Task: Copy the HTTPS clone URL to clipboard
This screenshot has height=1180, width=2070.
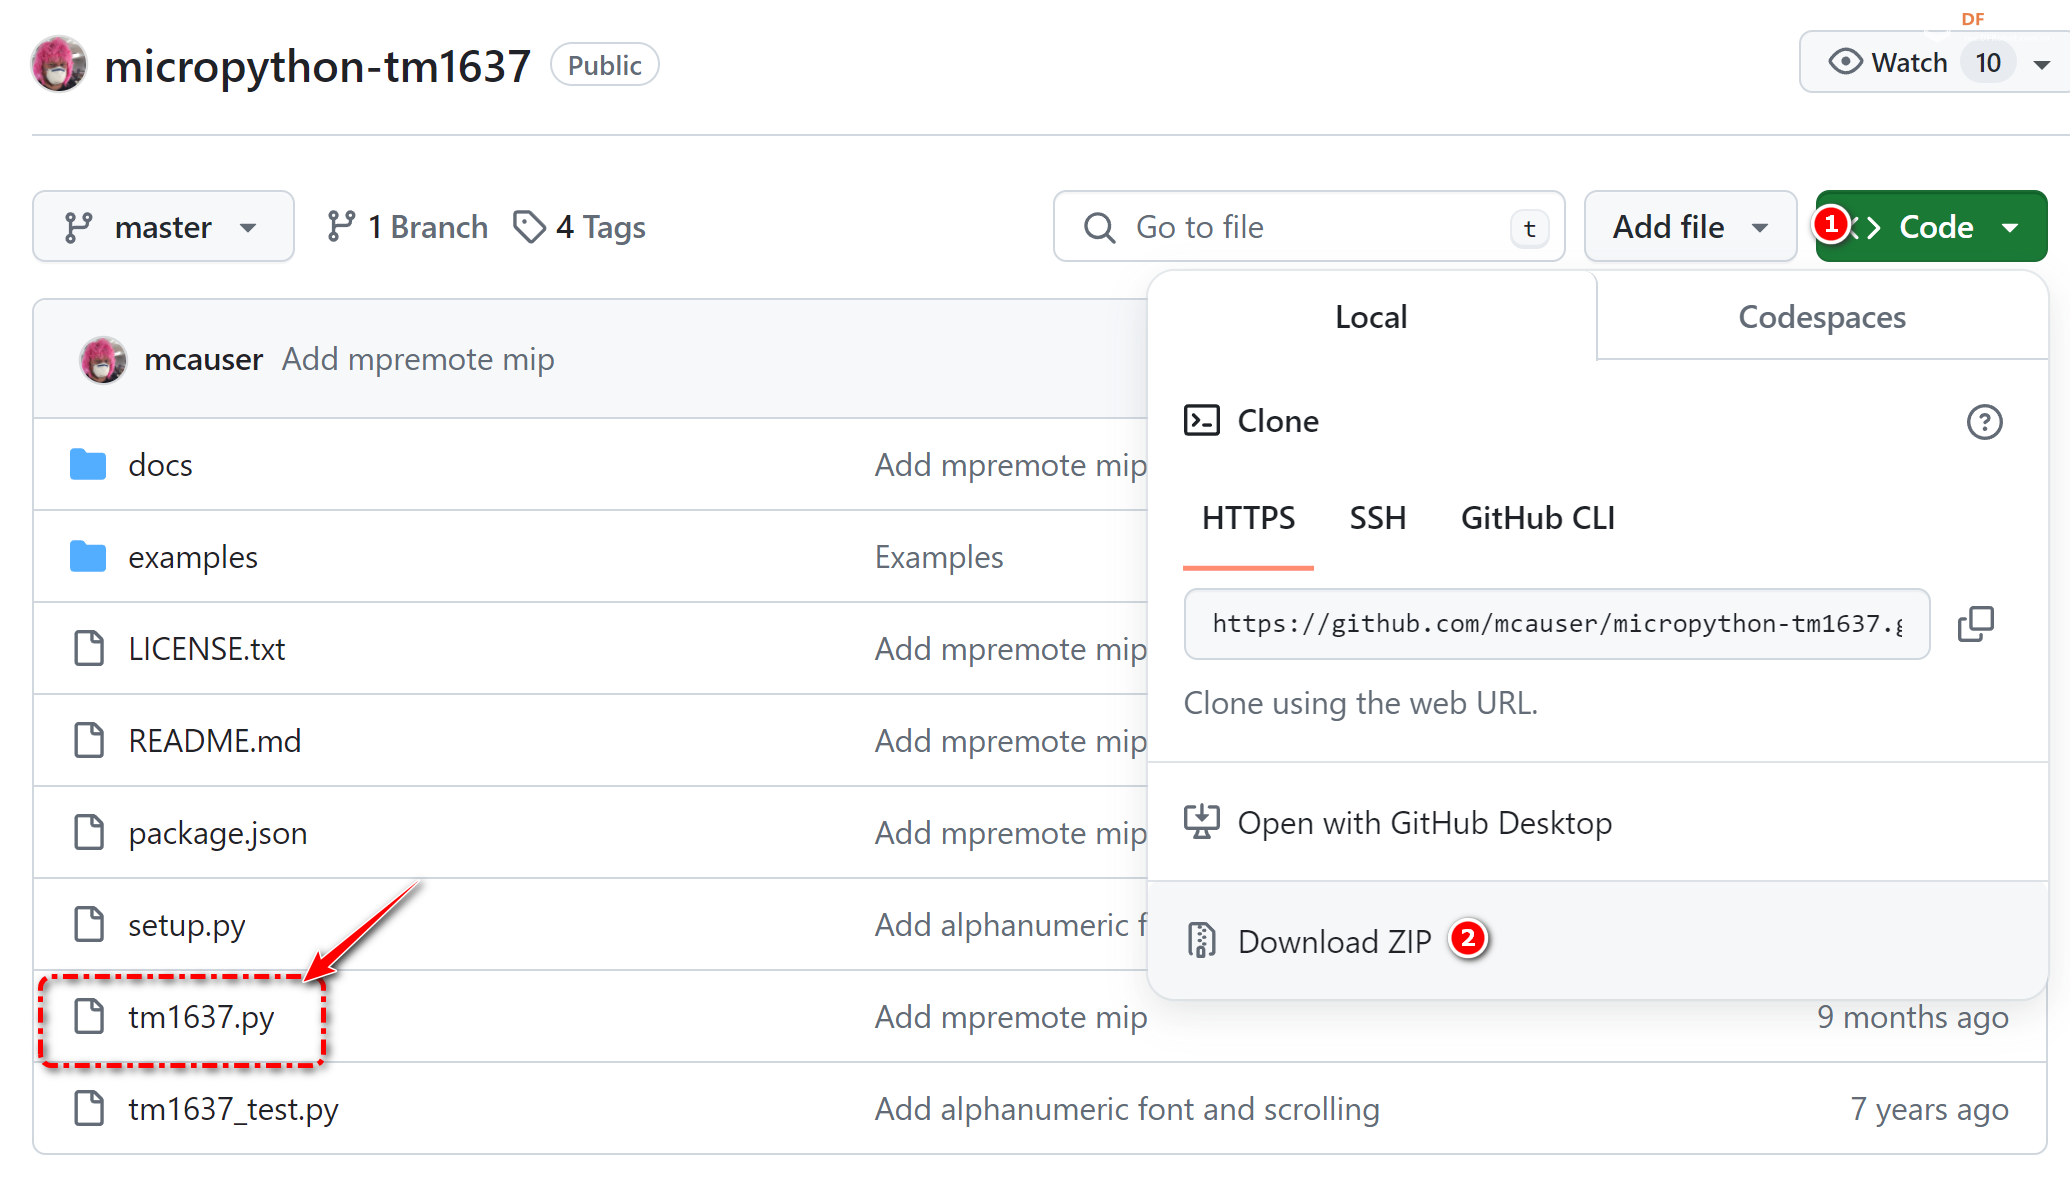Action: [1975, 624]
